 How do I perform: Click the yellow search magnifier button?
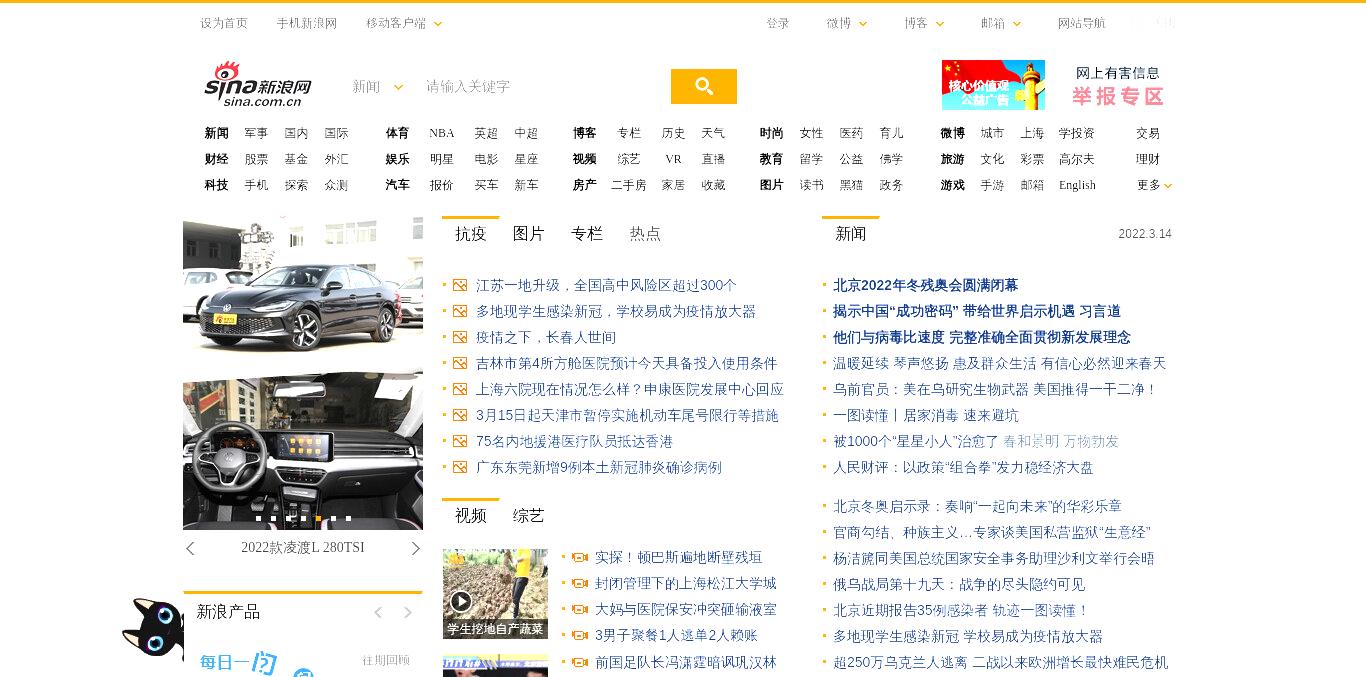pyautogui.click(x=704, y=86)
